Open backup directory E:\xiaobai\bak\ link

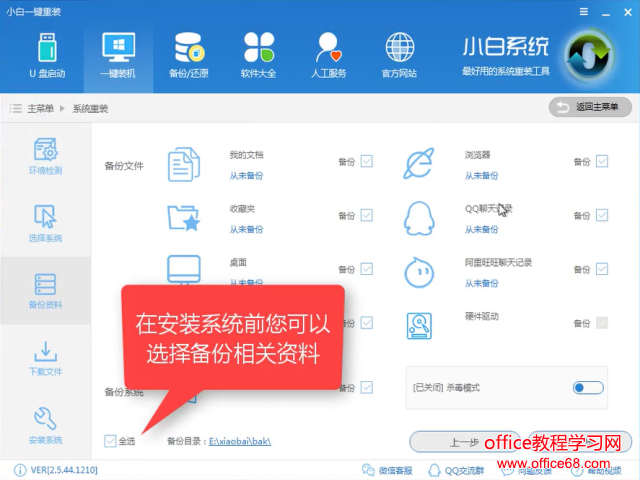240,441
